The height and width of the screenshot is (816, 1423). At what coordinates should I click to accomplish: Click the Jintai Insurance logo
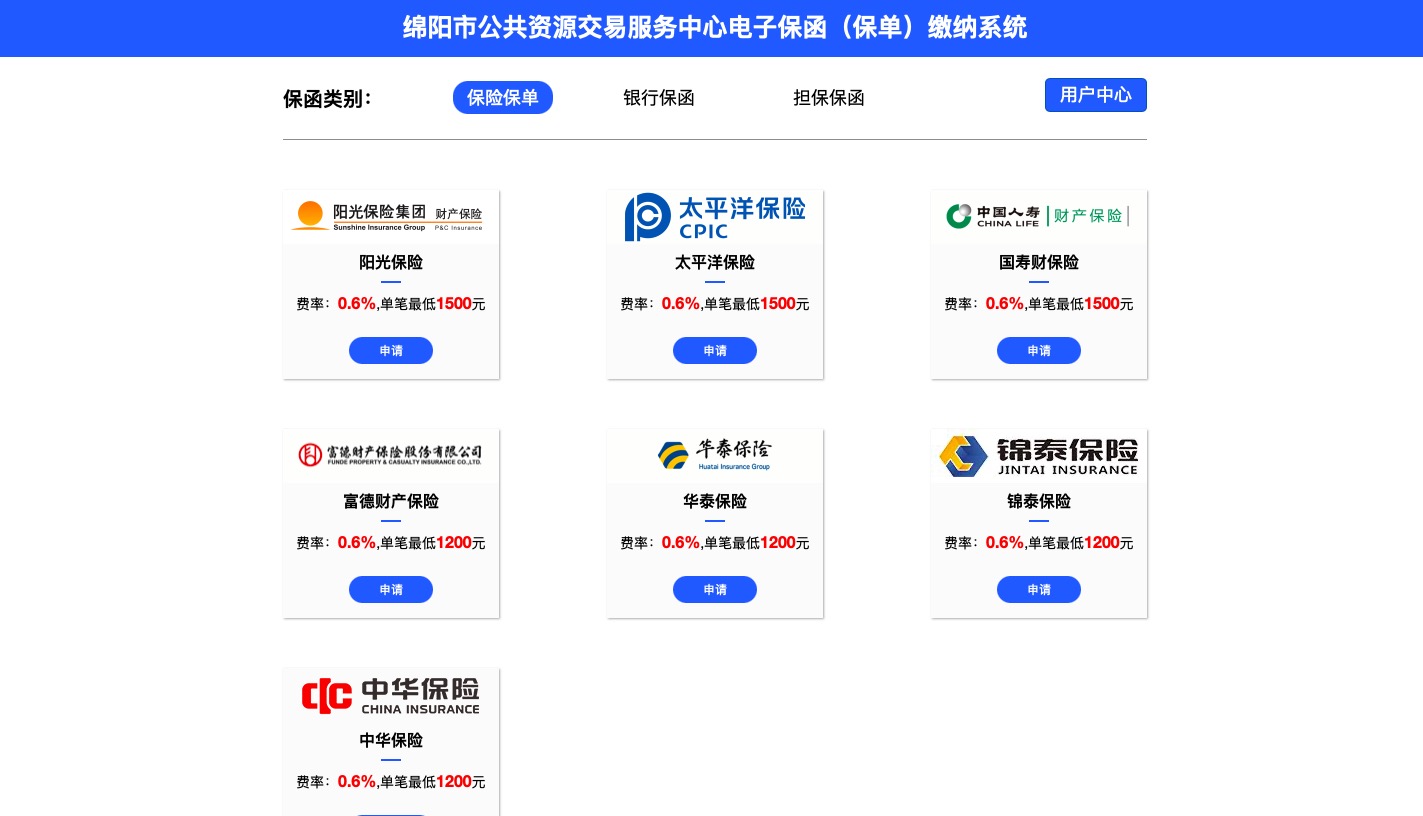(x=1039, y=456)
